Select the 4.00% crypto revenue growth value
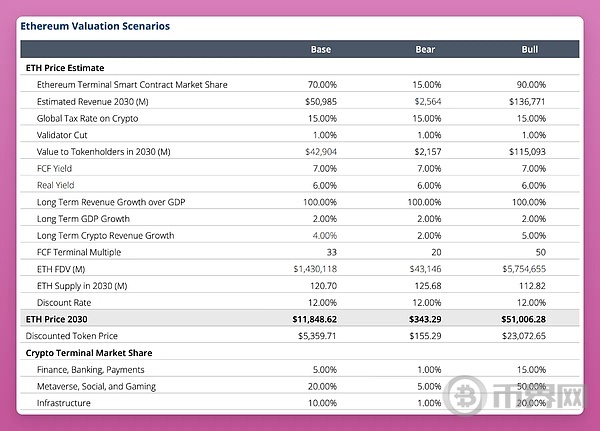The width and height of the screenshot is (600, 431). (324, 235)
